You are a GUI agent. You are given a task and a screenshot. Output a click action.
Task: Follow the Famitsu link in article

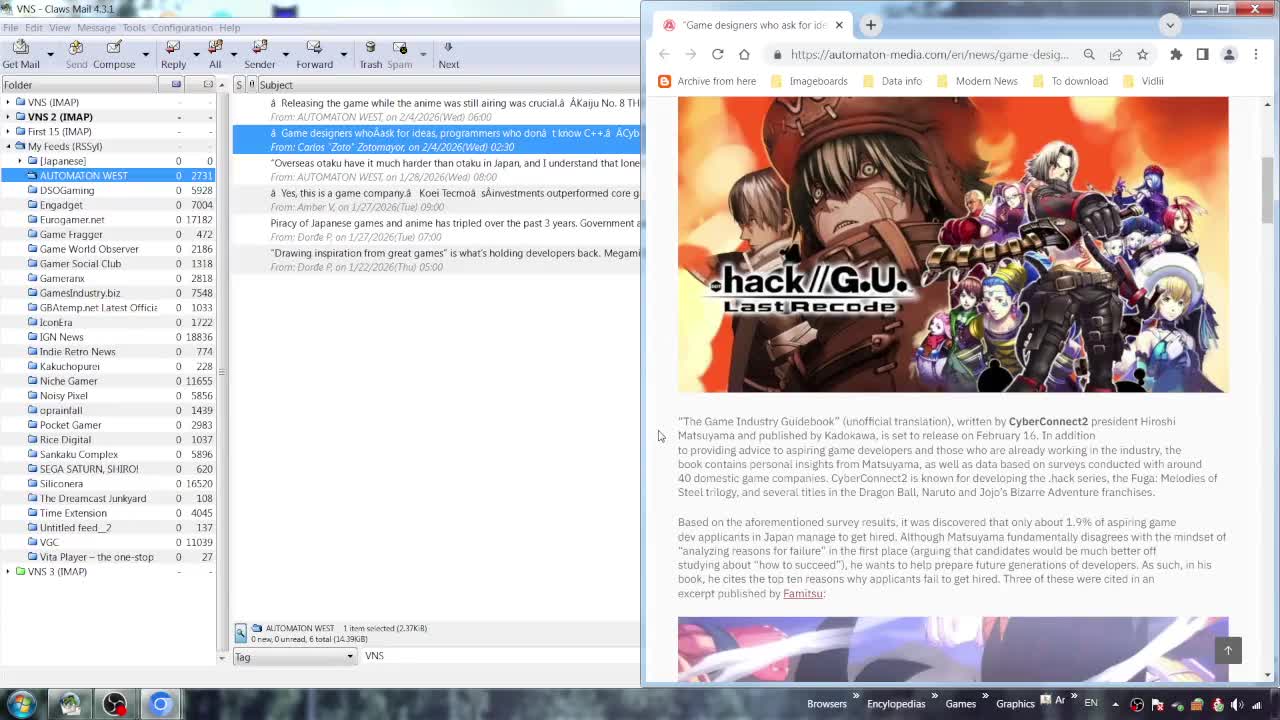coord(802,594)
